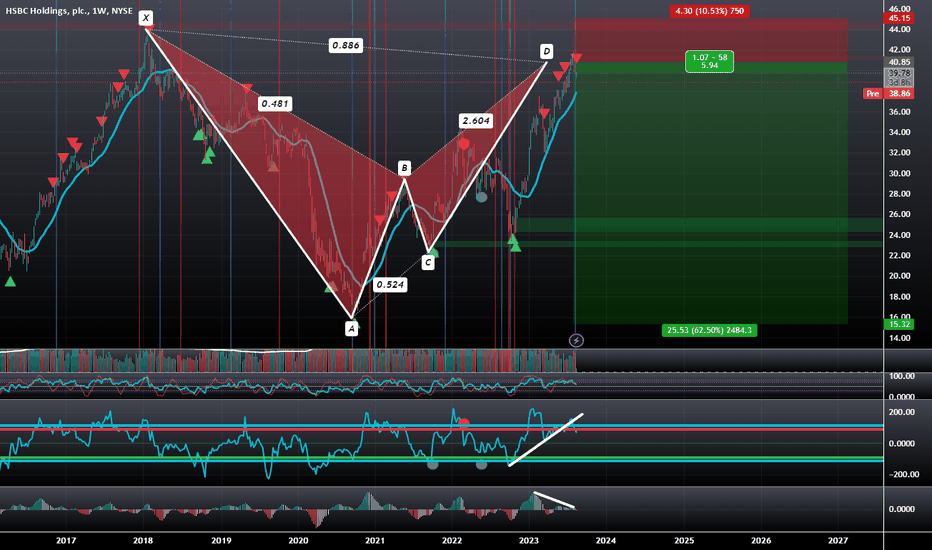This screenshot has width=932, height=550.
Task: Click the red dot on the oscillator's 2022 peak
Action: coord(464,423)
